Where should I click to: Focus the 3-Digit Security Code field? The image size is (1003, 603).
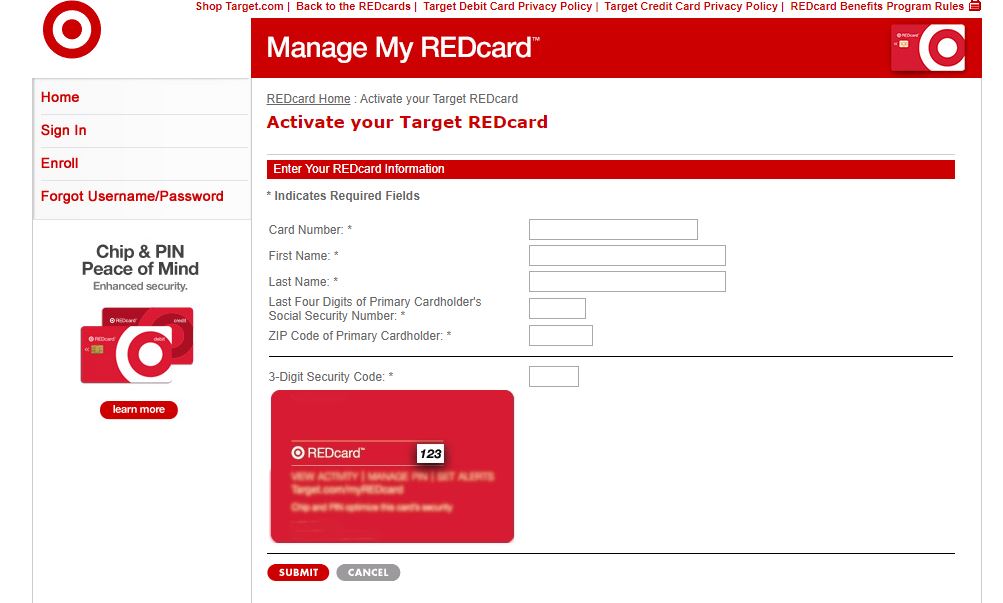click(553, 377)
